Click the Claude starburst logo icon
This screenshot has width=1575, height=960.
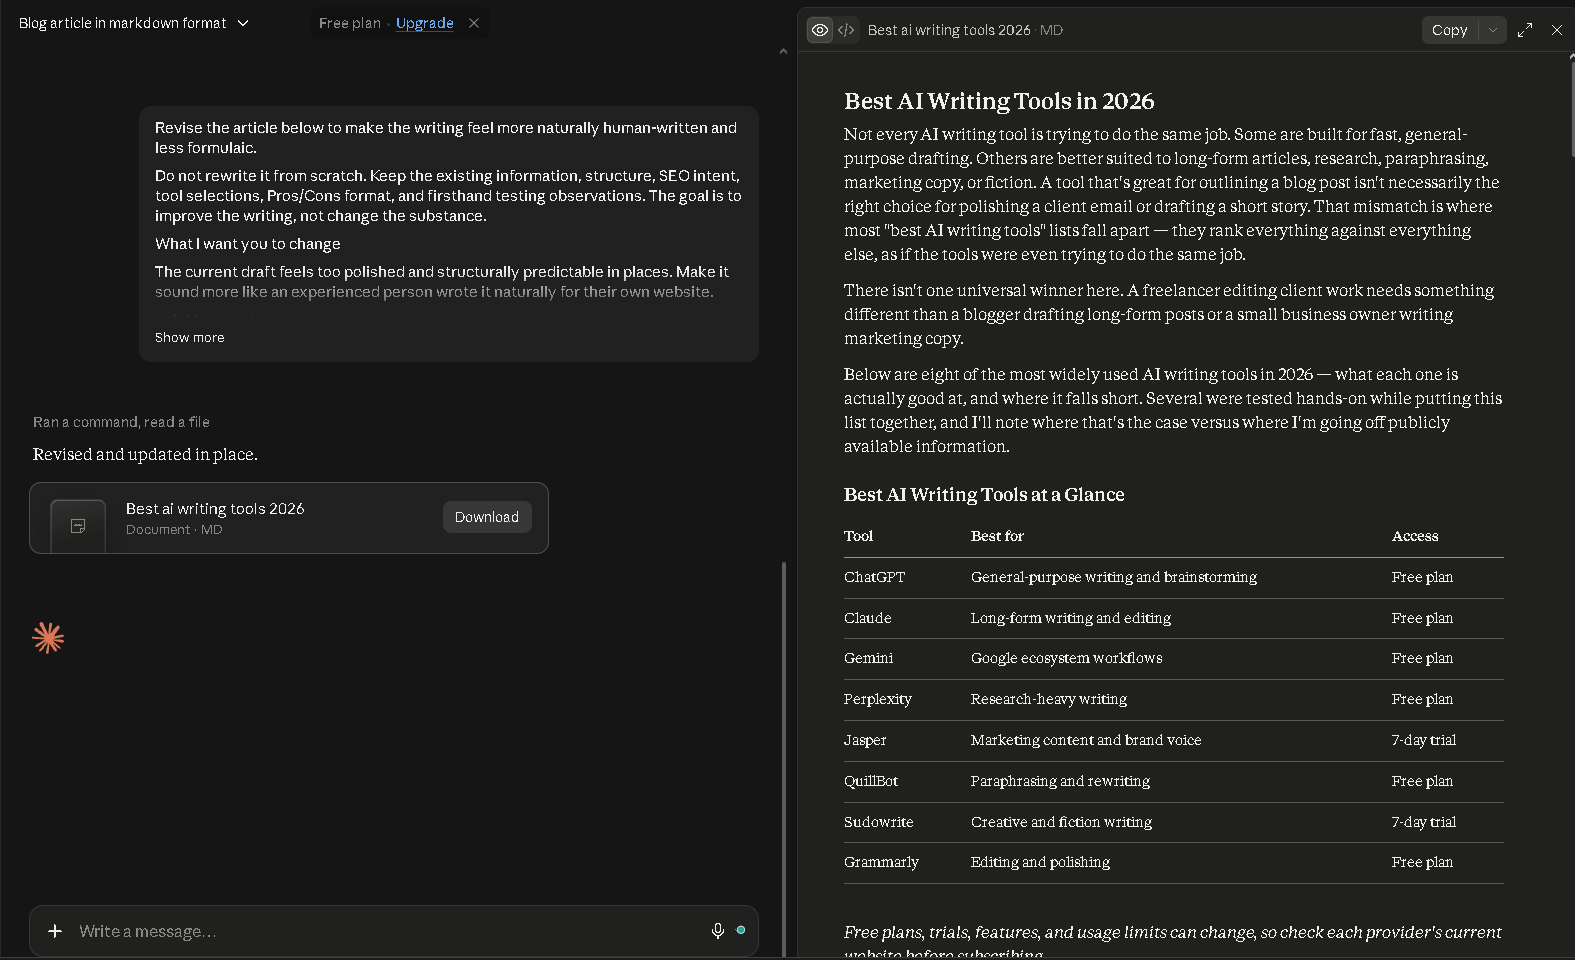coord(48,638)
